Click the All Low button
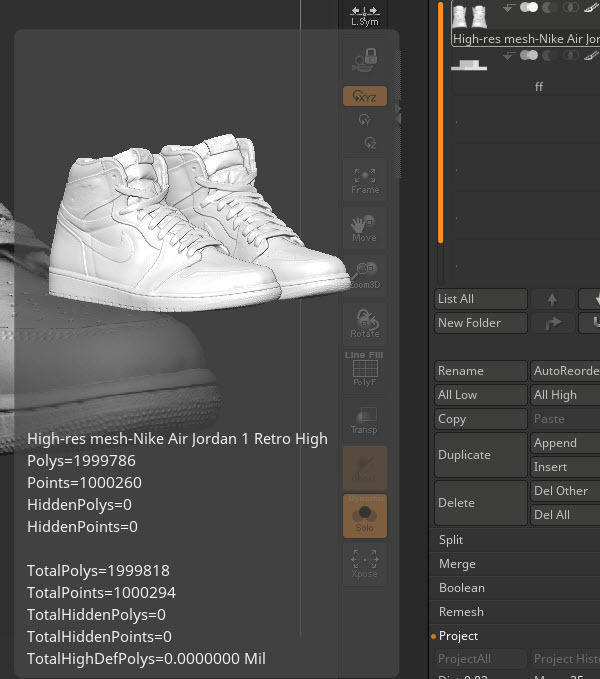 481,395
